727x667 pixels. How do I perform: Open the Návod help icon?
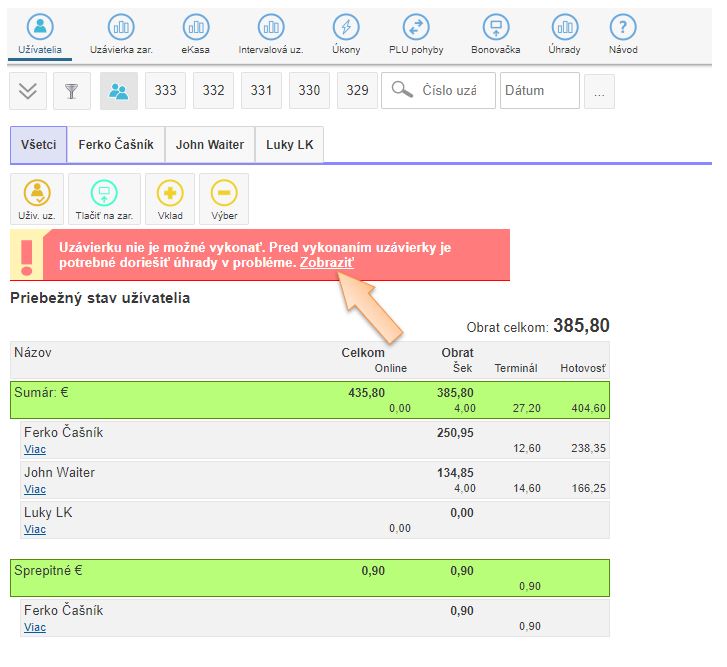pos(623,28)
